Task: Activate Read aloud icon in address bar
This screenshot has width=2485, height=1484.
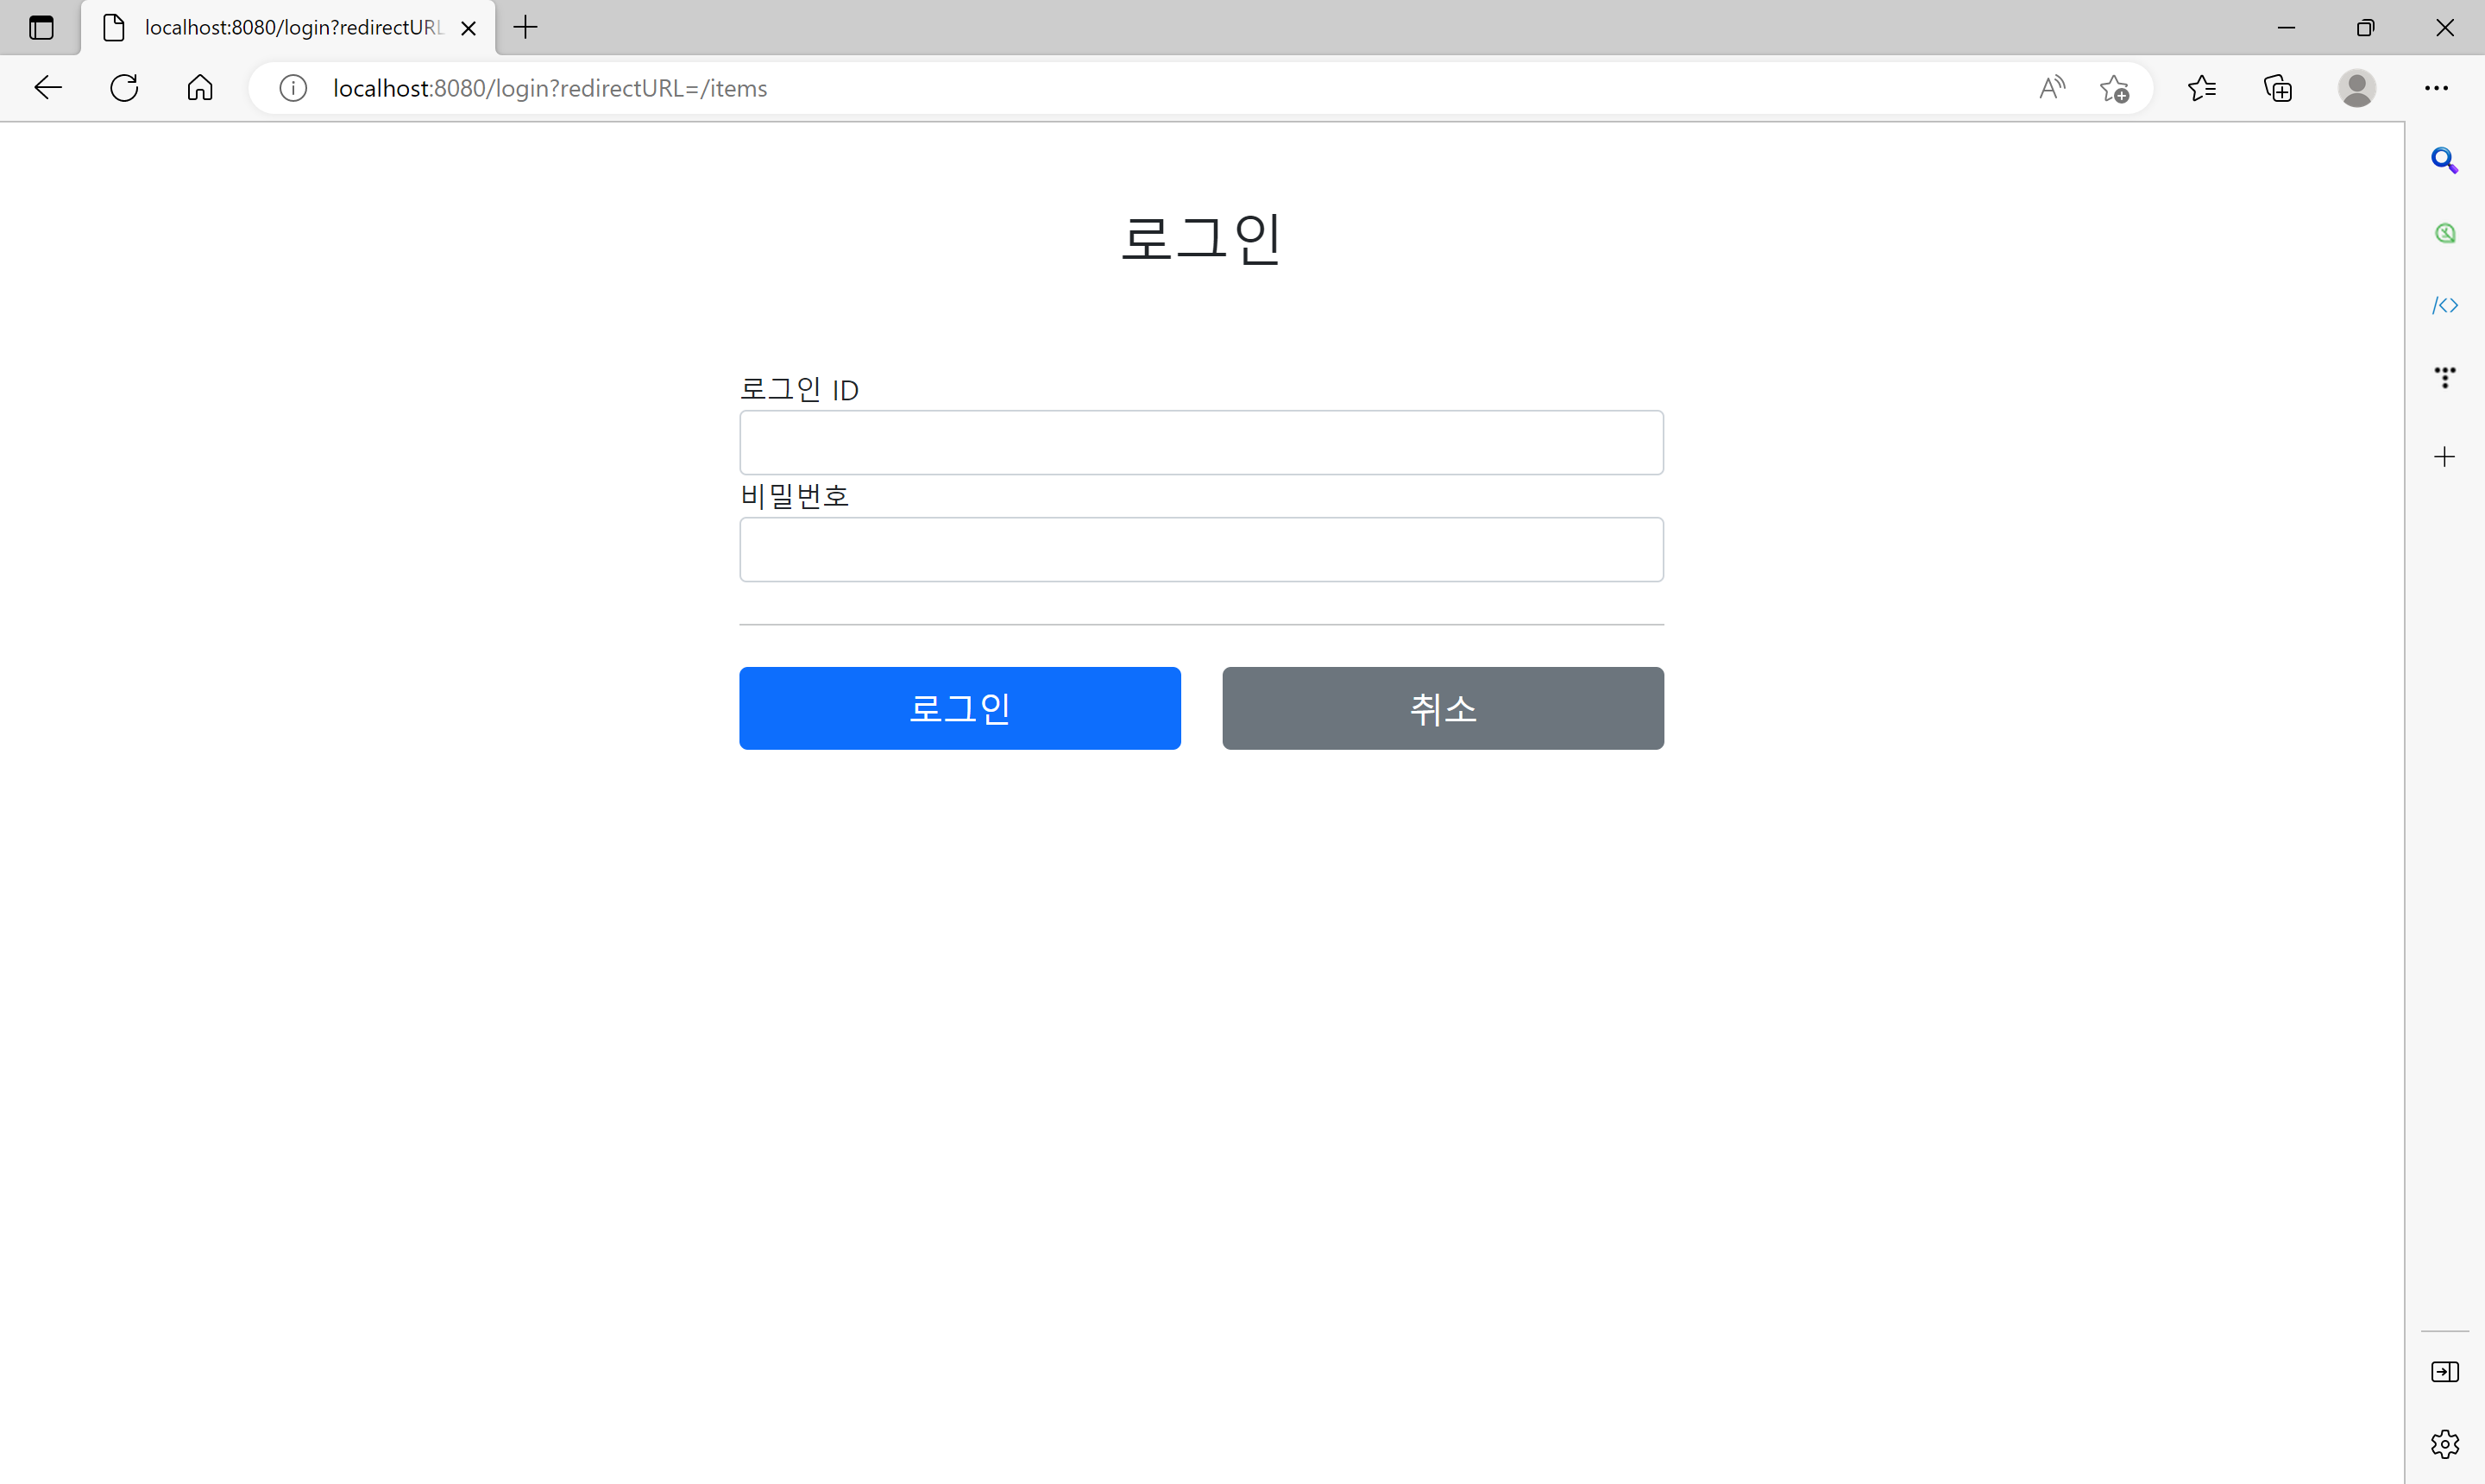Action: point(2051,88)
